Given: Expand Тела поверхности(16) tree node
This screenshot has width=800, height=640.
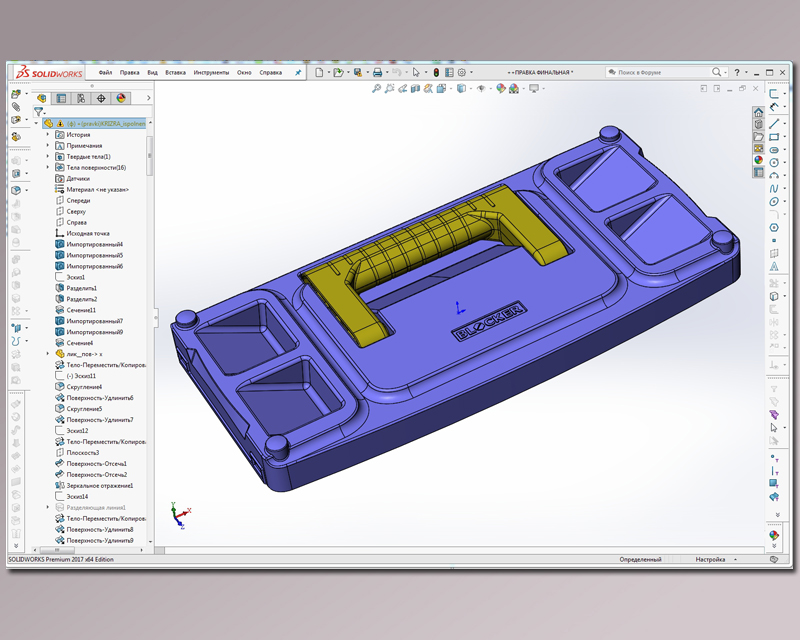Looking at the screenshot, I should pos(48,168).
